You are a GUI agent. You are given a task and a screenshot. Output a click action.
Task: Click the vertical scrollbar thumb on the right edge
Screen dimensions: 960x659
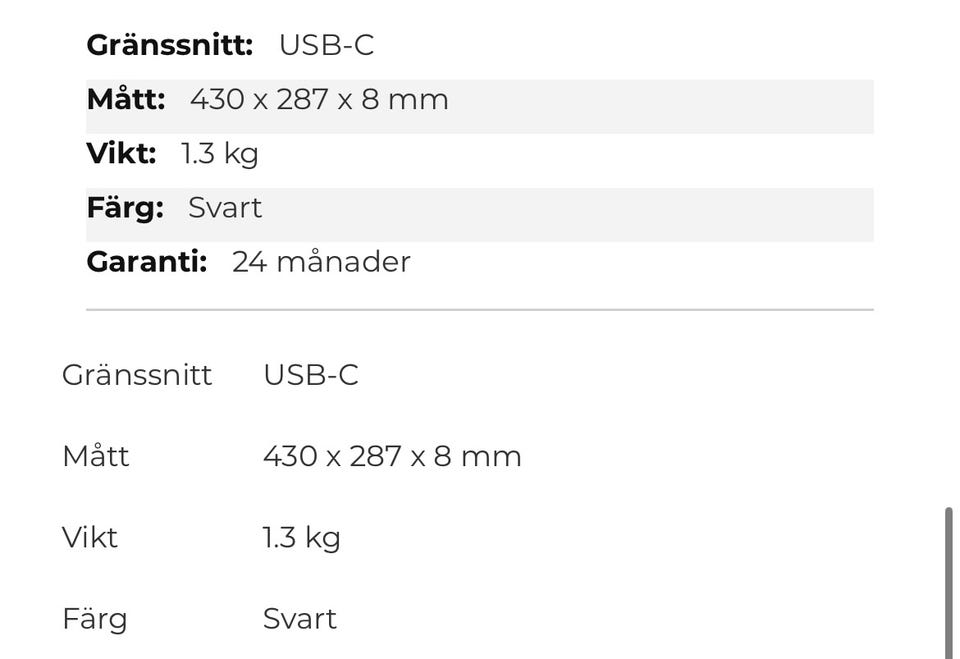(x=948, y=583)
